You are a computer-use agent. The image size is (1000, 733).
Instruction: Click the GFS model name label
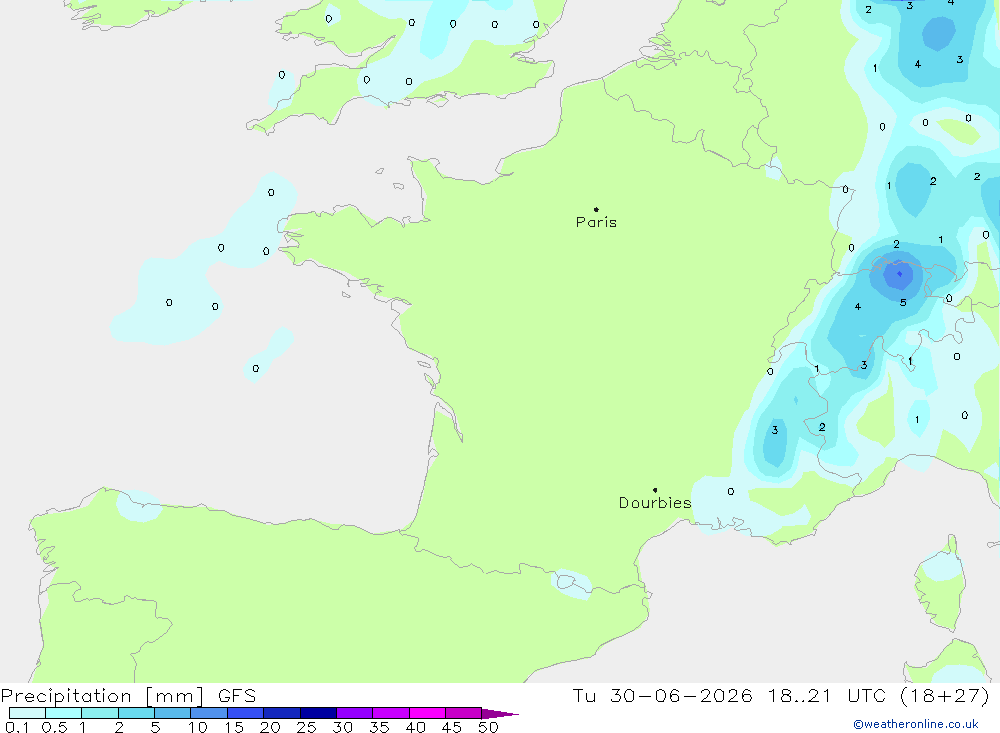click(x=237, y=696)
